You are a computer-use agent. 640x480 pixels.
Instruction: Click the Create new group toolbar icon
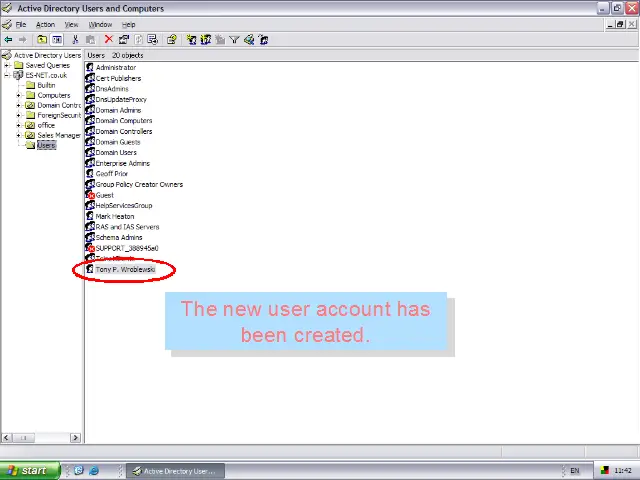coord(206,40)
